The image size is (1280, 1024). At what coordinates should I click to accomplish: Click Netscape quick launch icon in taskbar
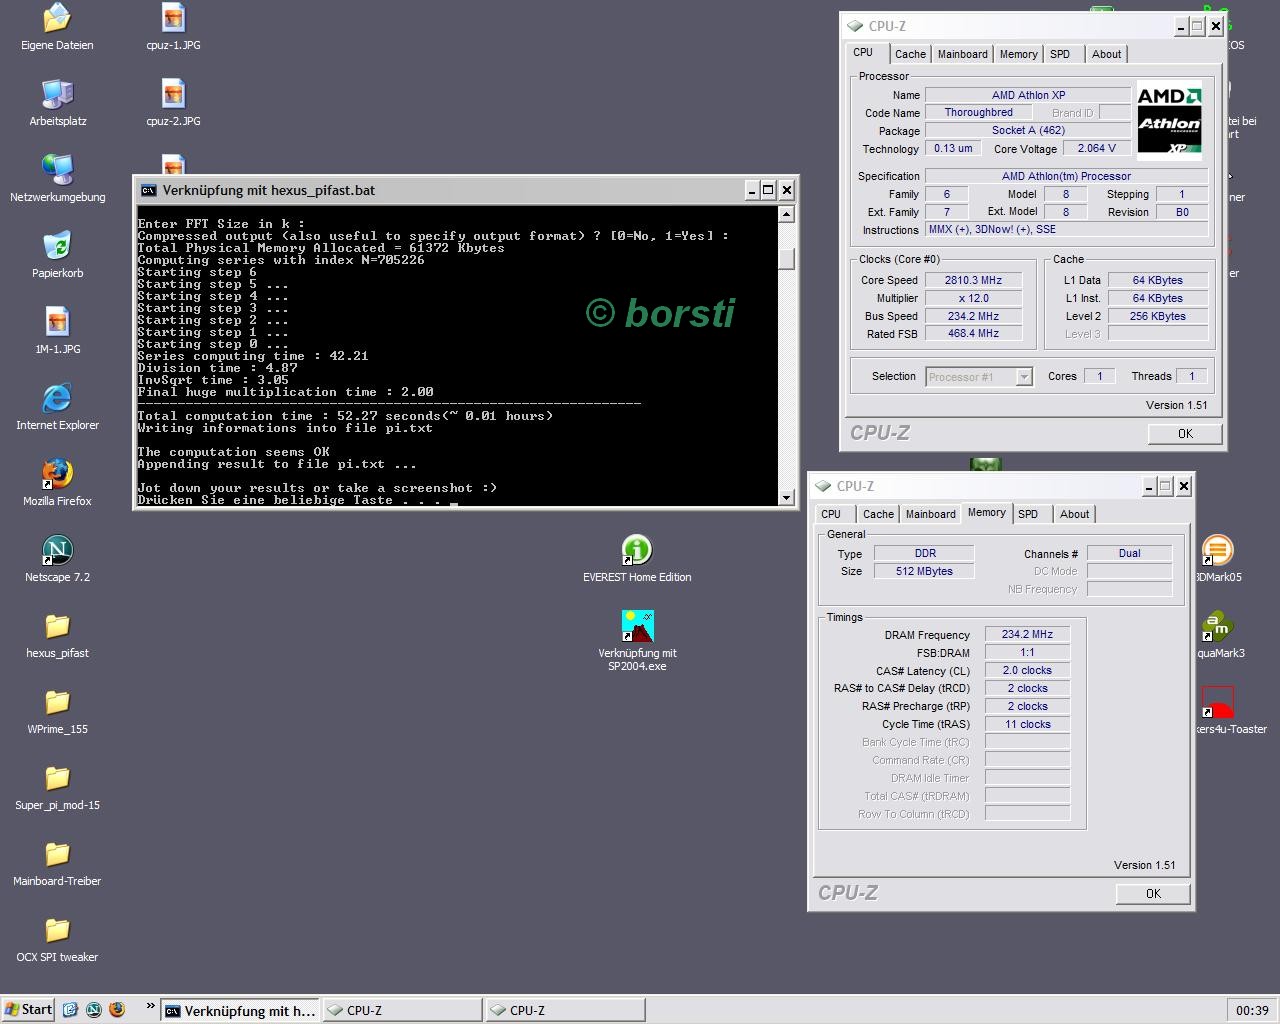pos(93,1009)
